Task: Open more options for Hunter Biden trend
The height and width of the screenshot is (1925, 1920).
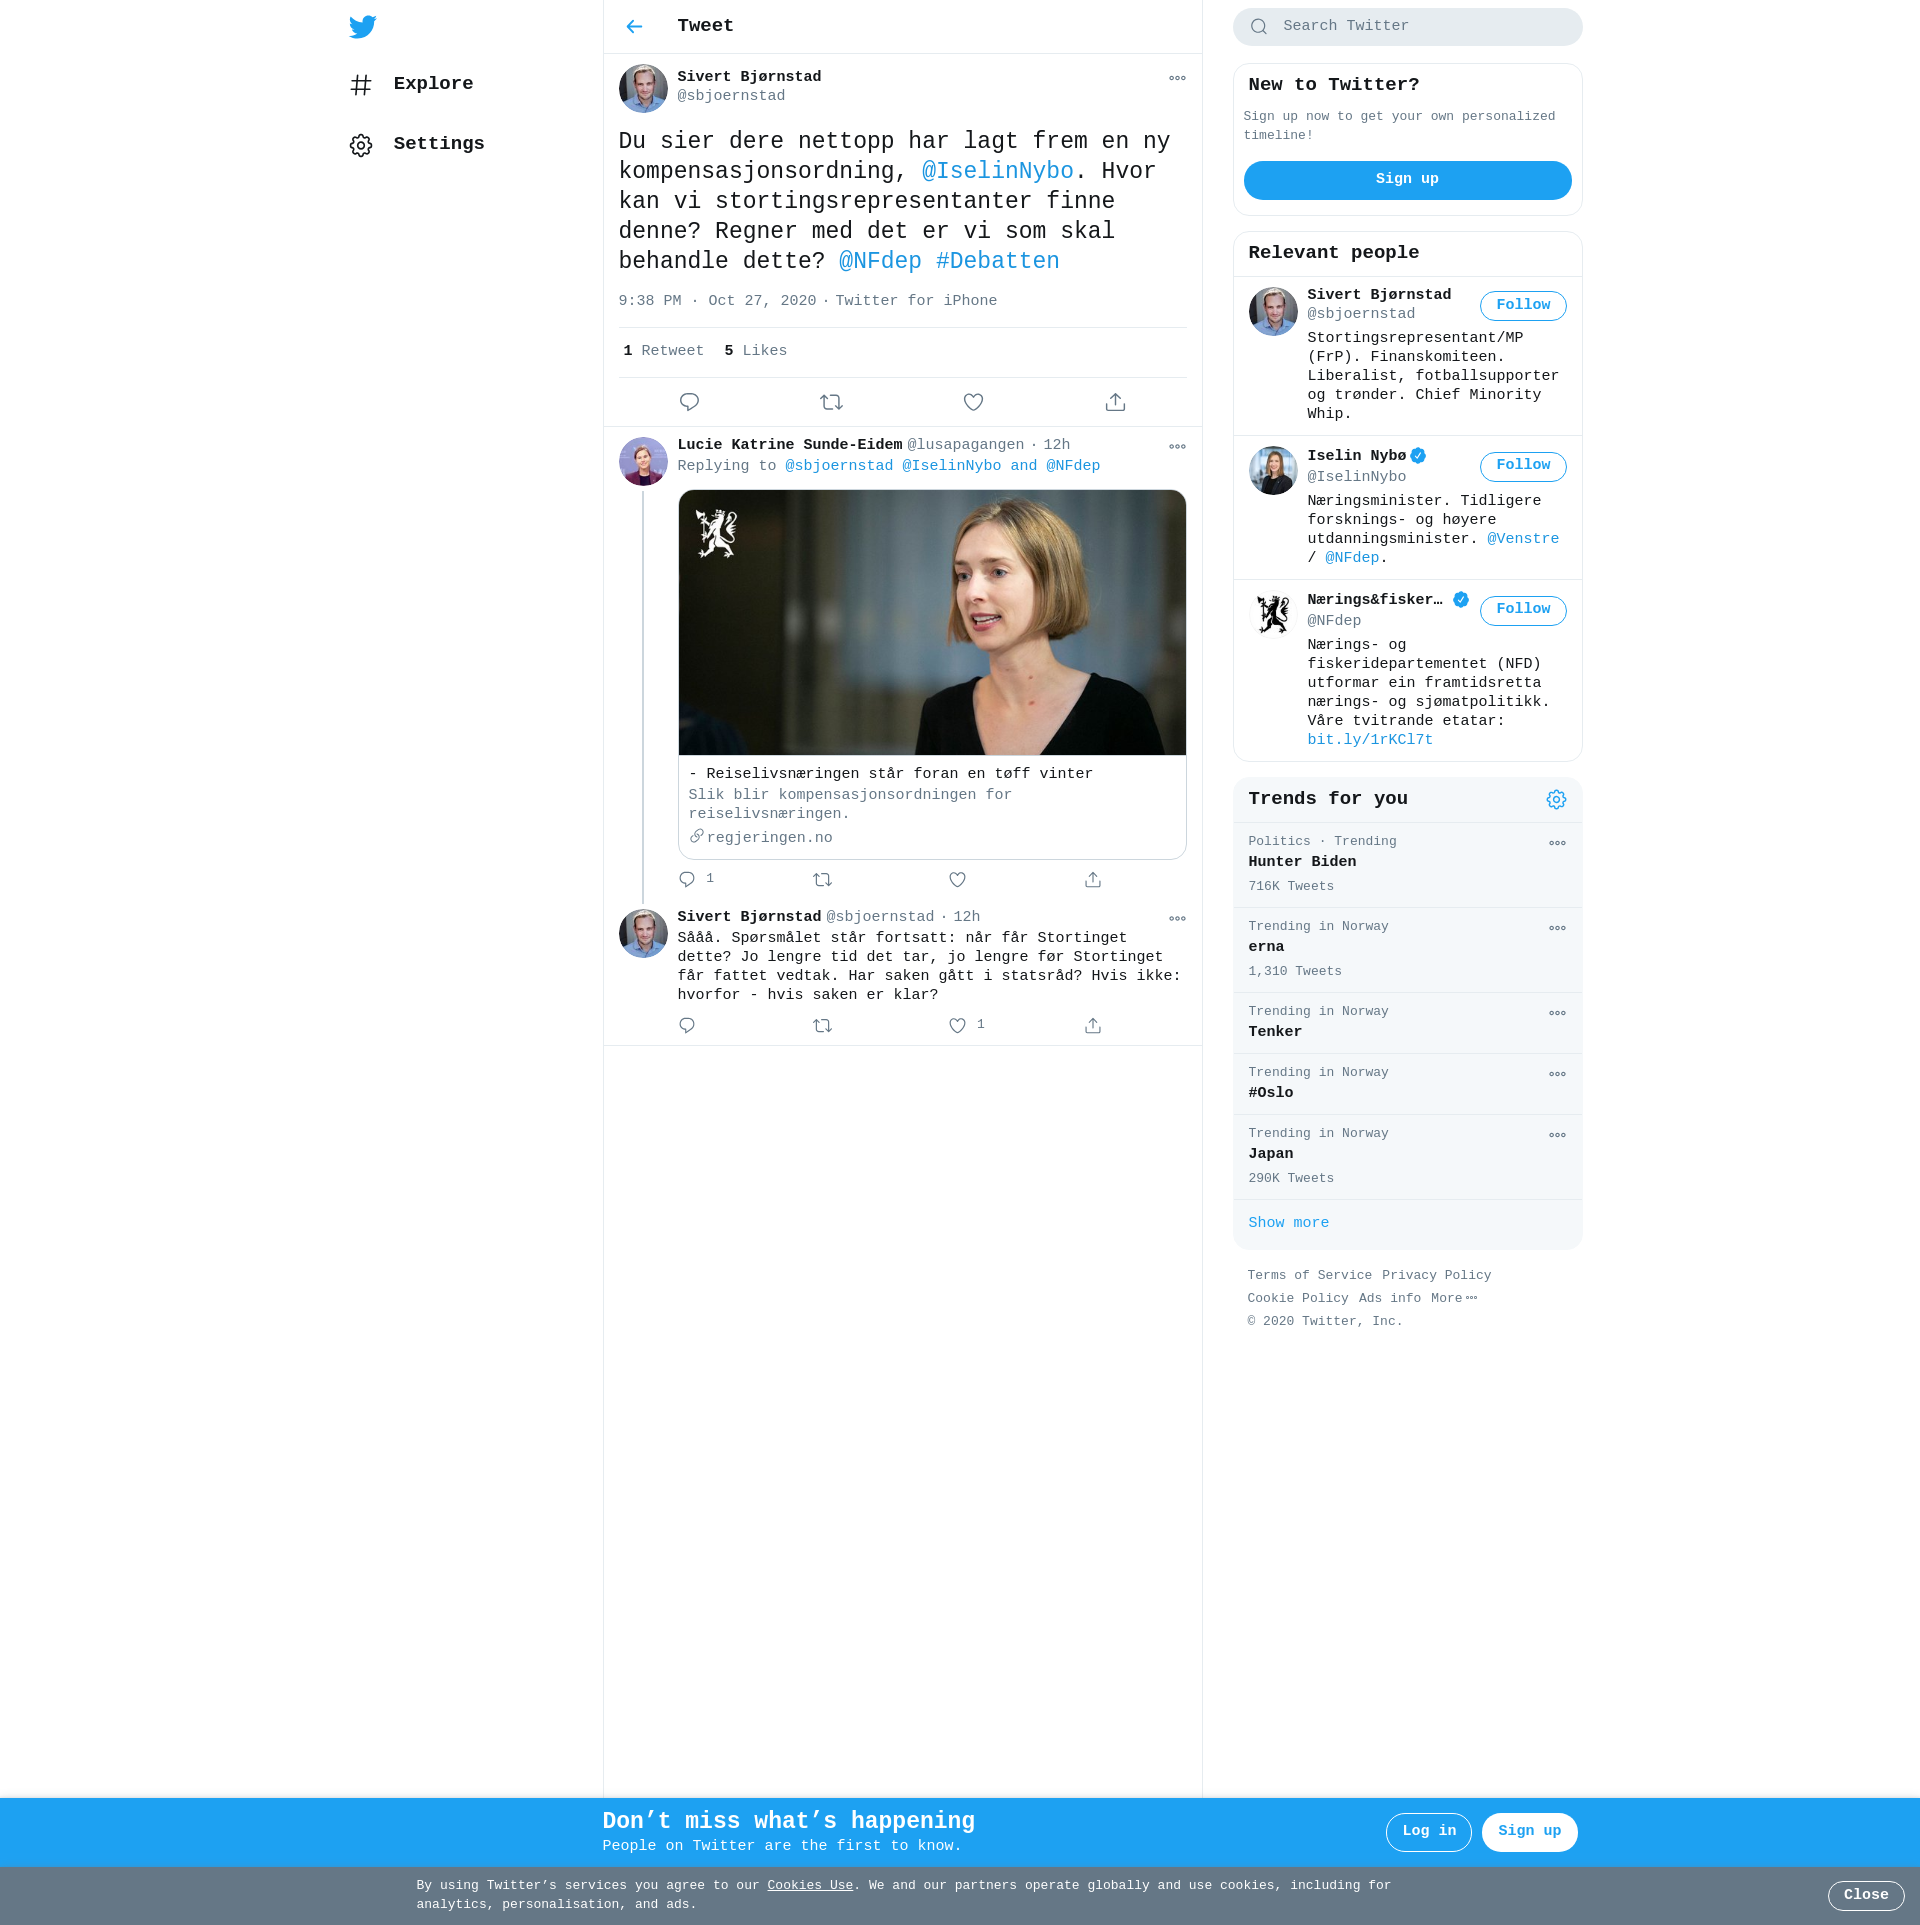Action: click(1557, 843)
